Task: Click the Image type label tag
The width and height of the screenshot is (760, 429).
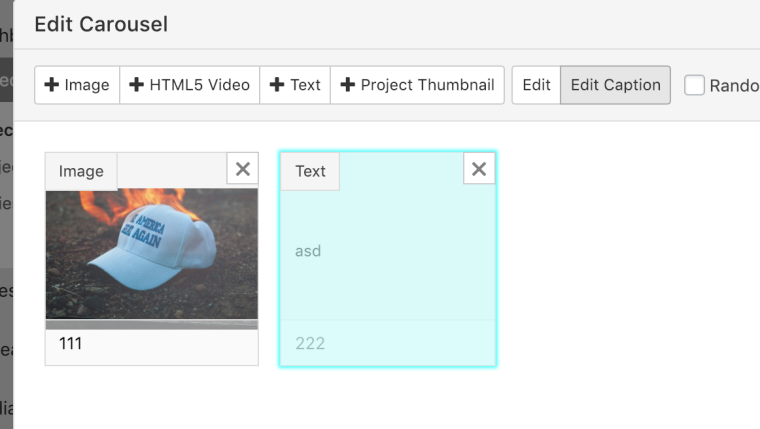Action: click(x=81, y=171)
